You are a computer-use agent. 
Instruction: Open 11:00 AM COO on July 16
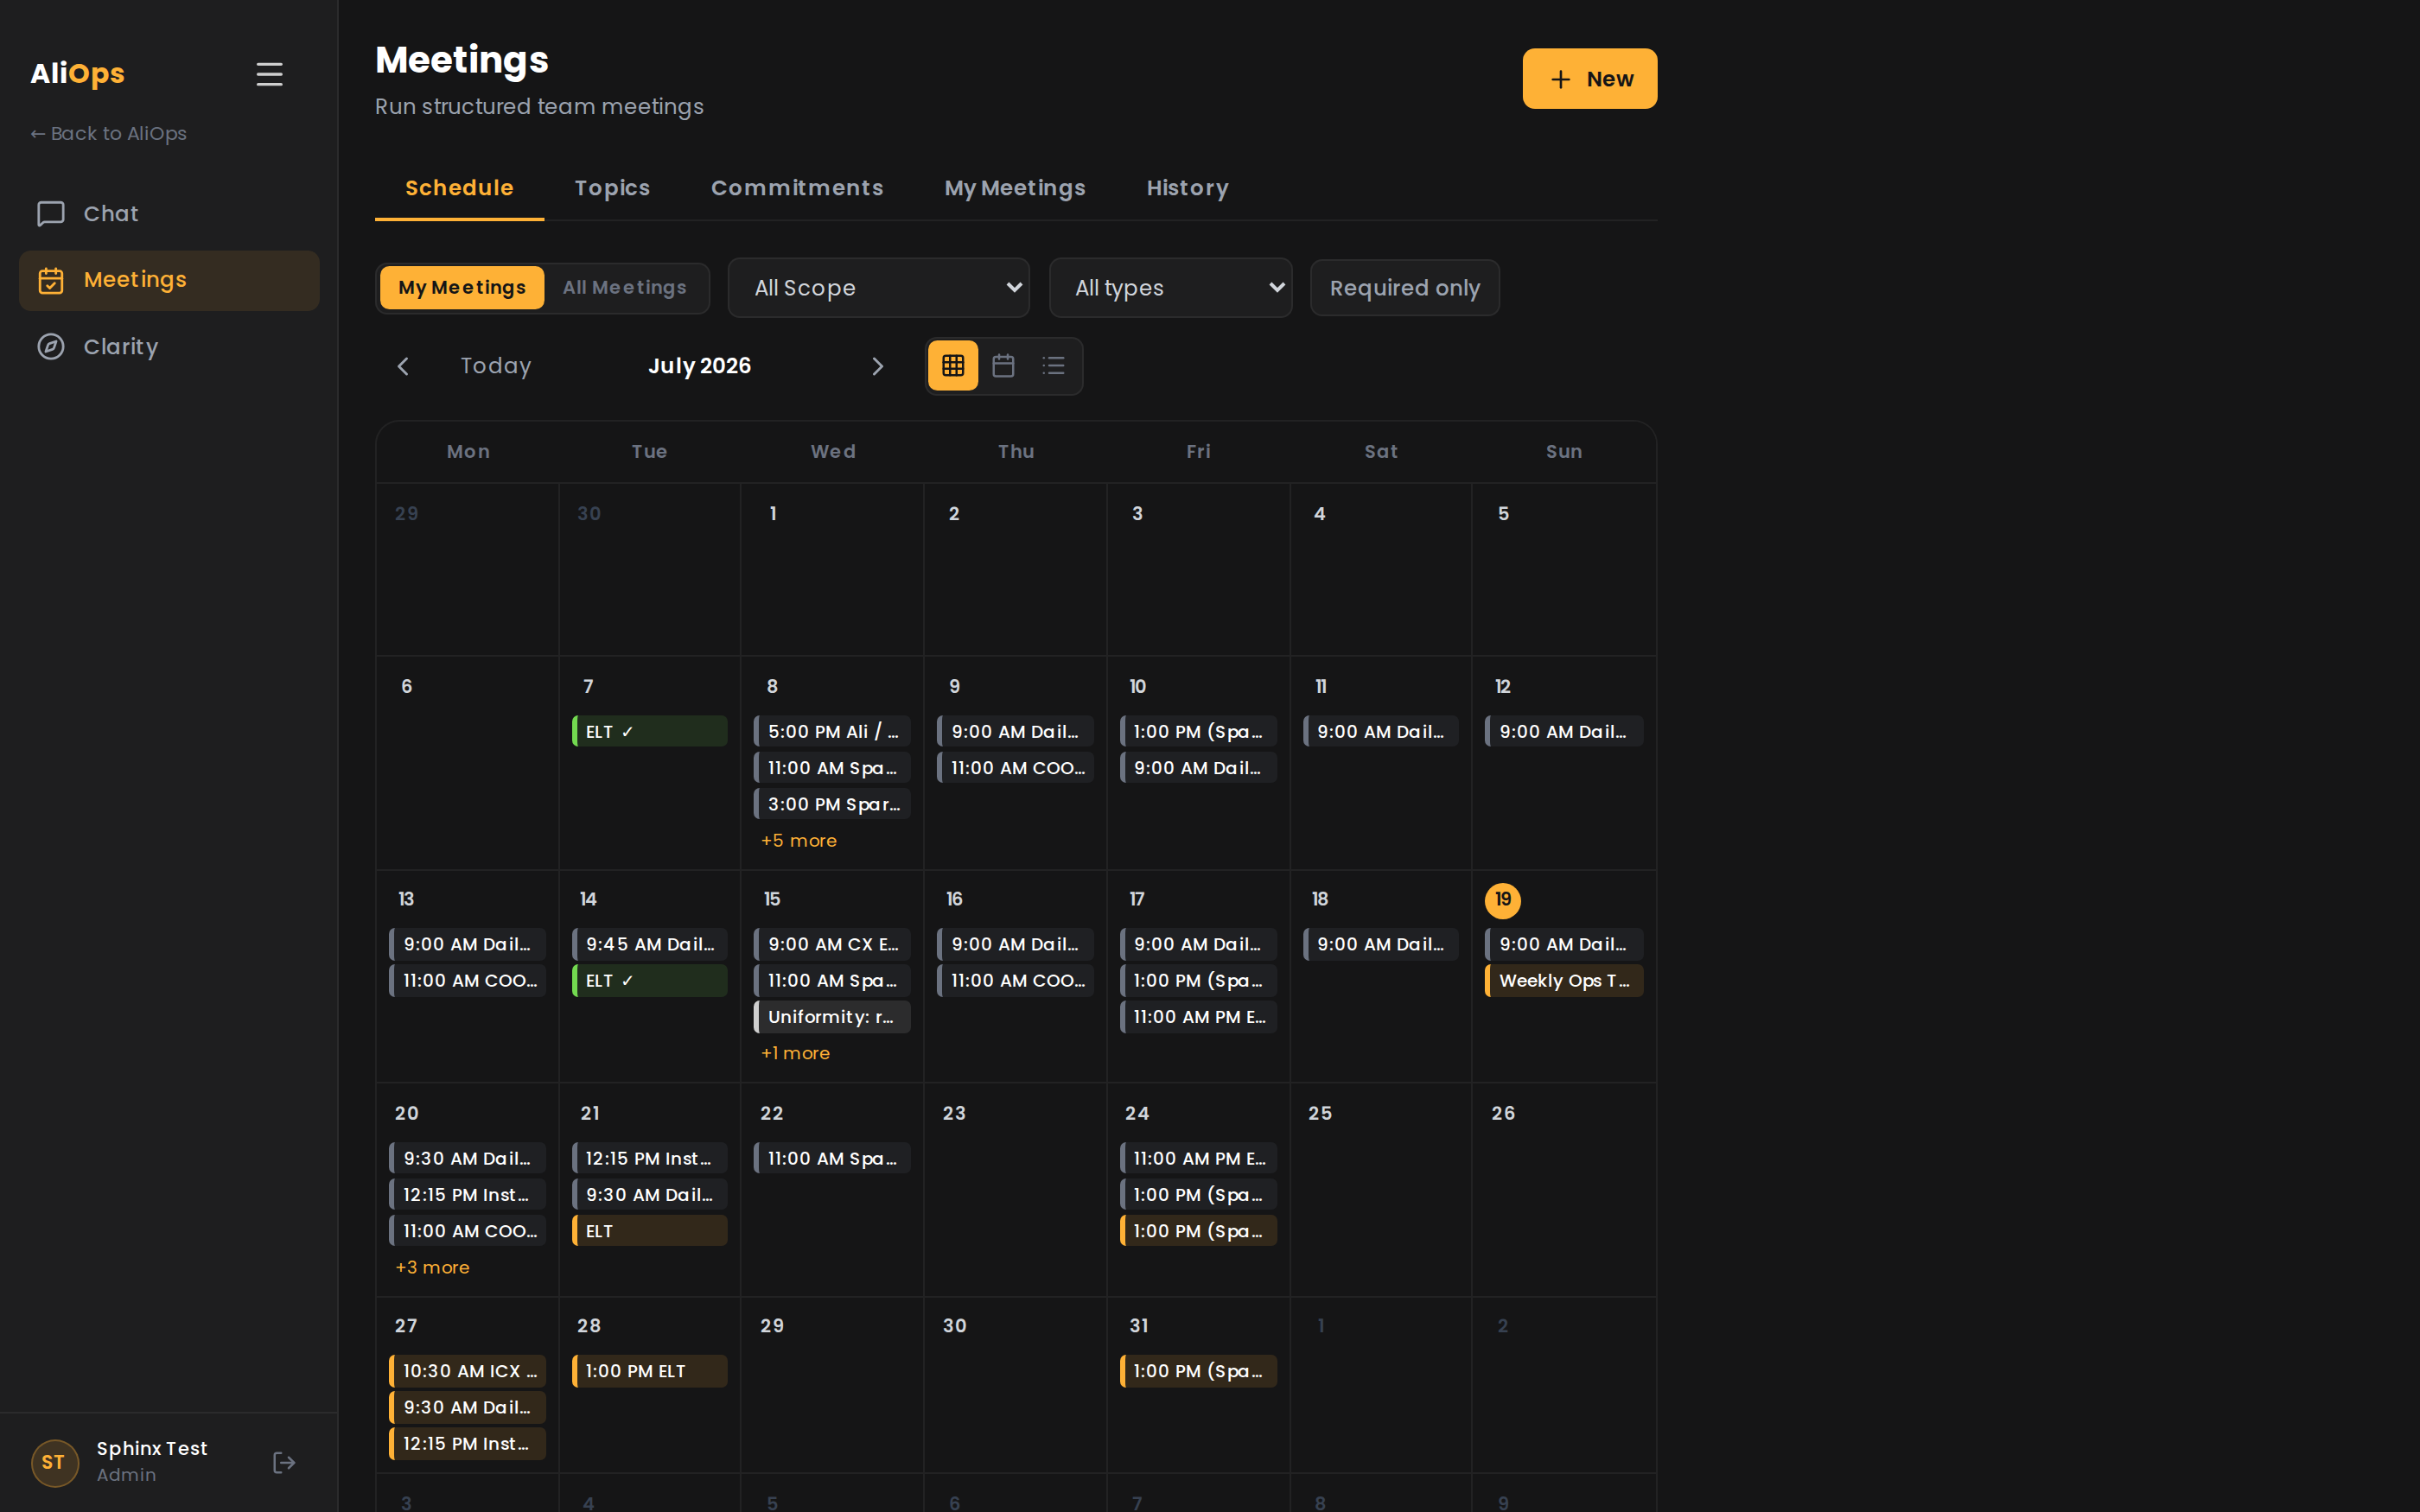tap(1015, 981)
